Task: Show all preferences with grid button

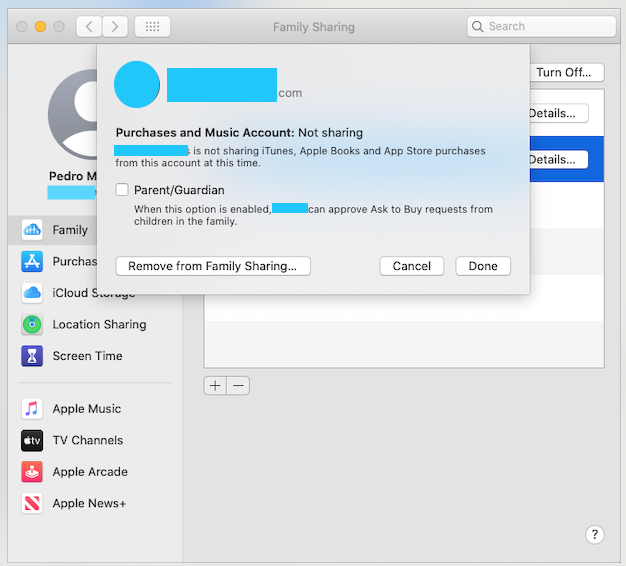Action: click(153, 27)
